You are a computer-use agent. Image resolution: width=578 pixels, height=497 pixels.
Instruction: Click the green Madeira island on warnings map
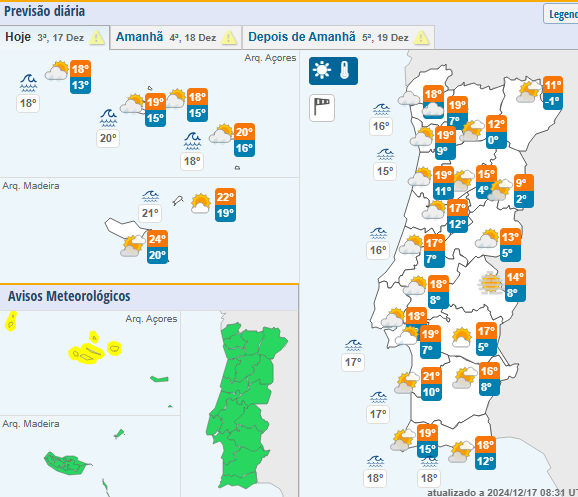point(66,463)
